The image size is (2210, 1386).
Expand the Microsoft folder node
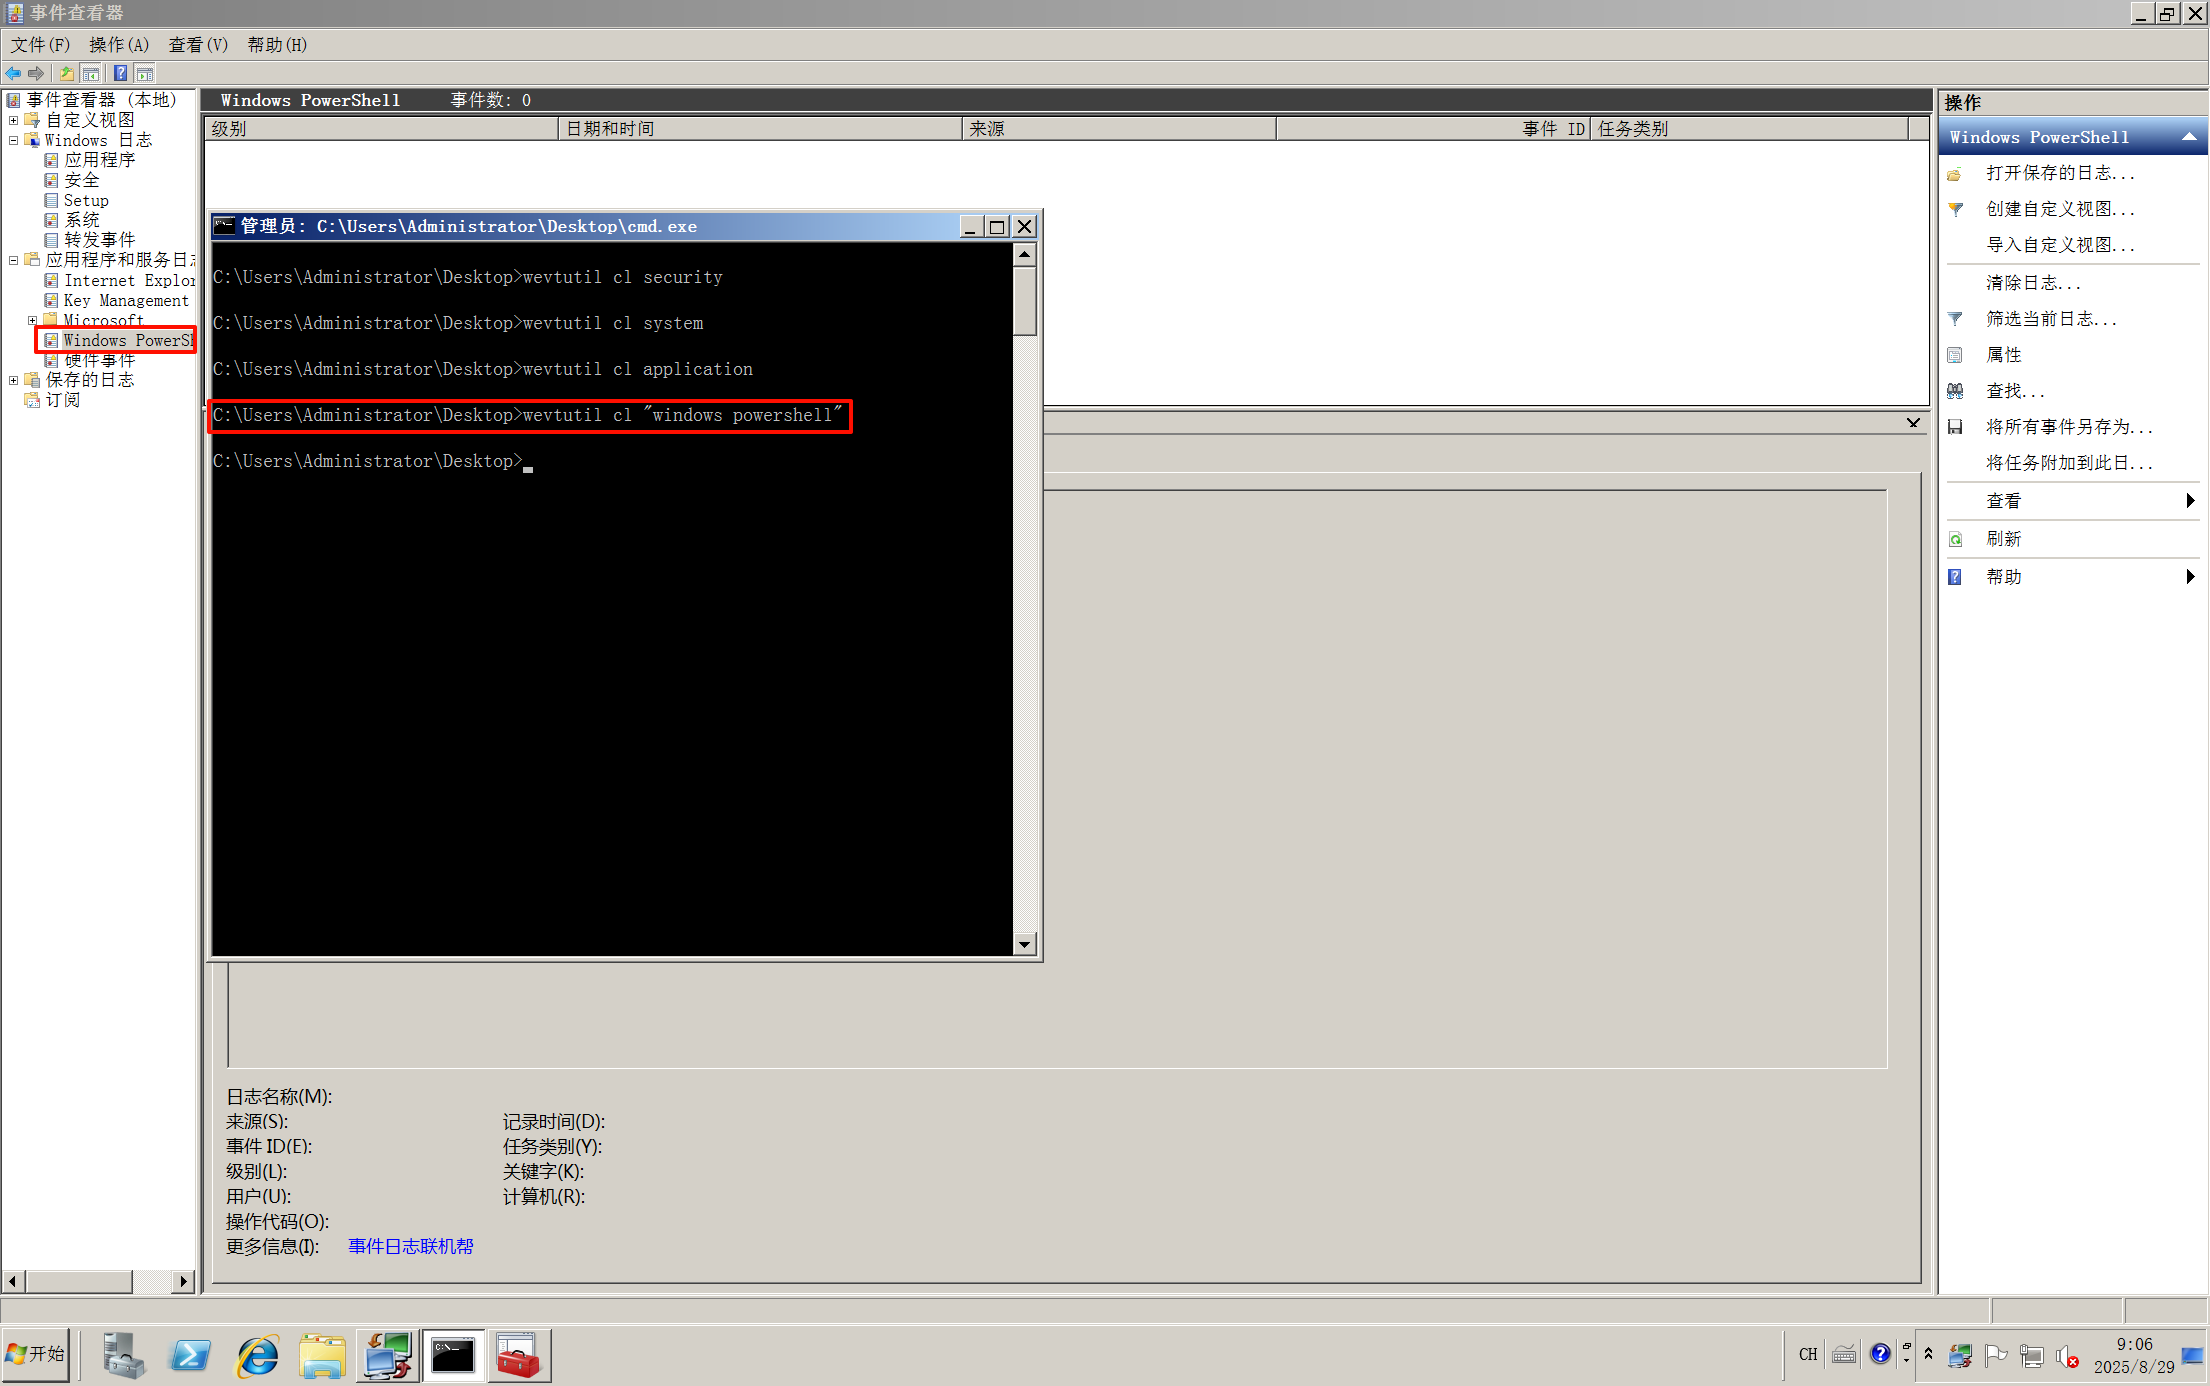click(x=32, y=320)
